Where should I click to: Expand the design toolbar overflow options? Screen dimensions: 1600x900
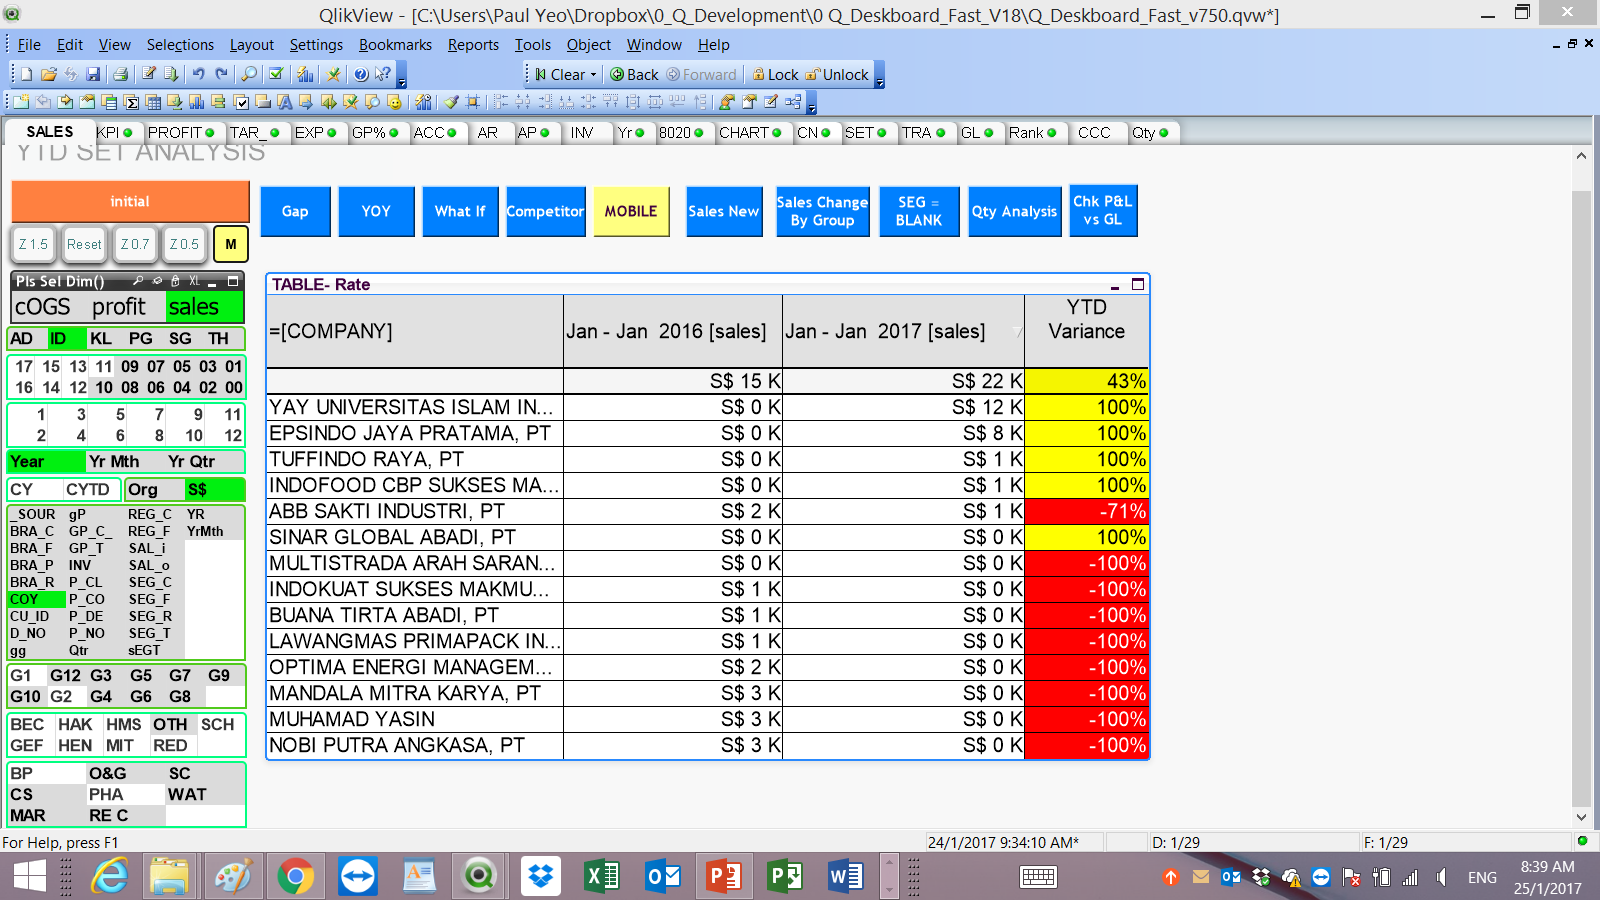(x=812, y=102)
